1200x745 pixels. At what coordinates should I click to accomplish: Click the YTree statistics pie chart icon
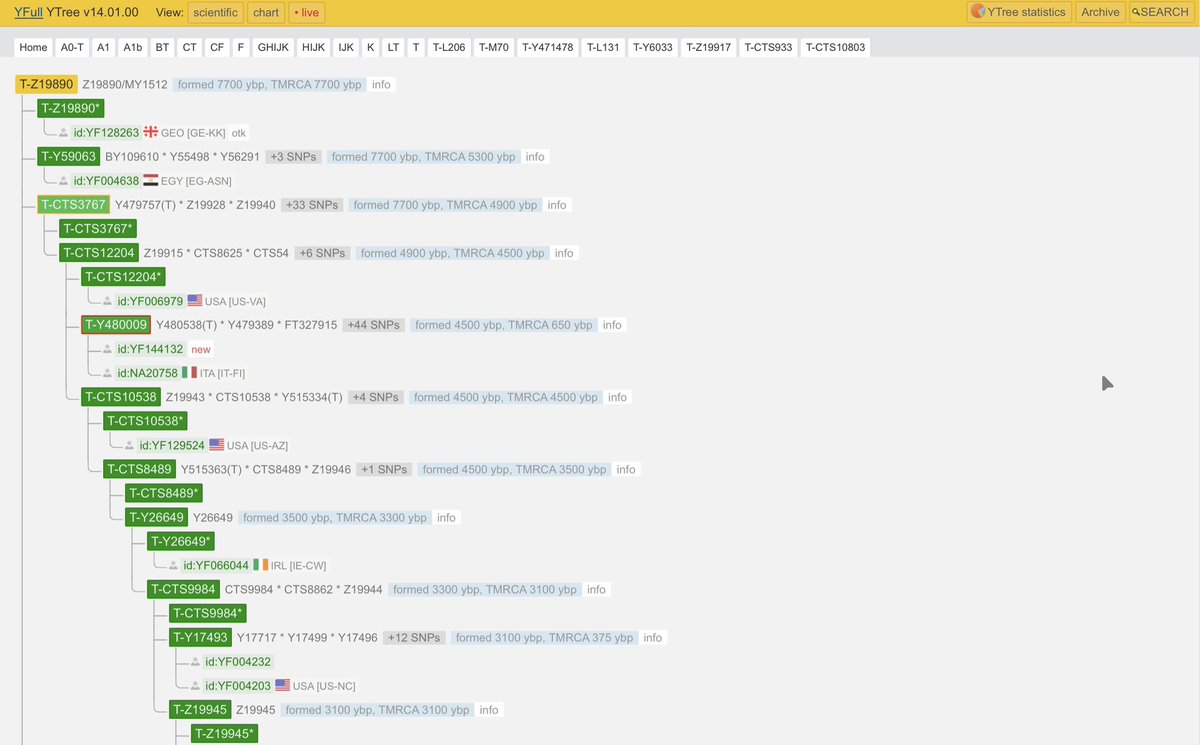pyautogui.click(x=979, y=12)
